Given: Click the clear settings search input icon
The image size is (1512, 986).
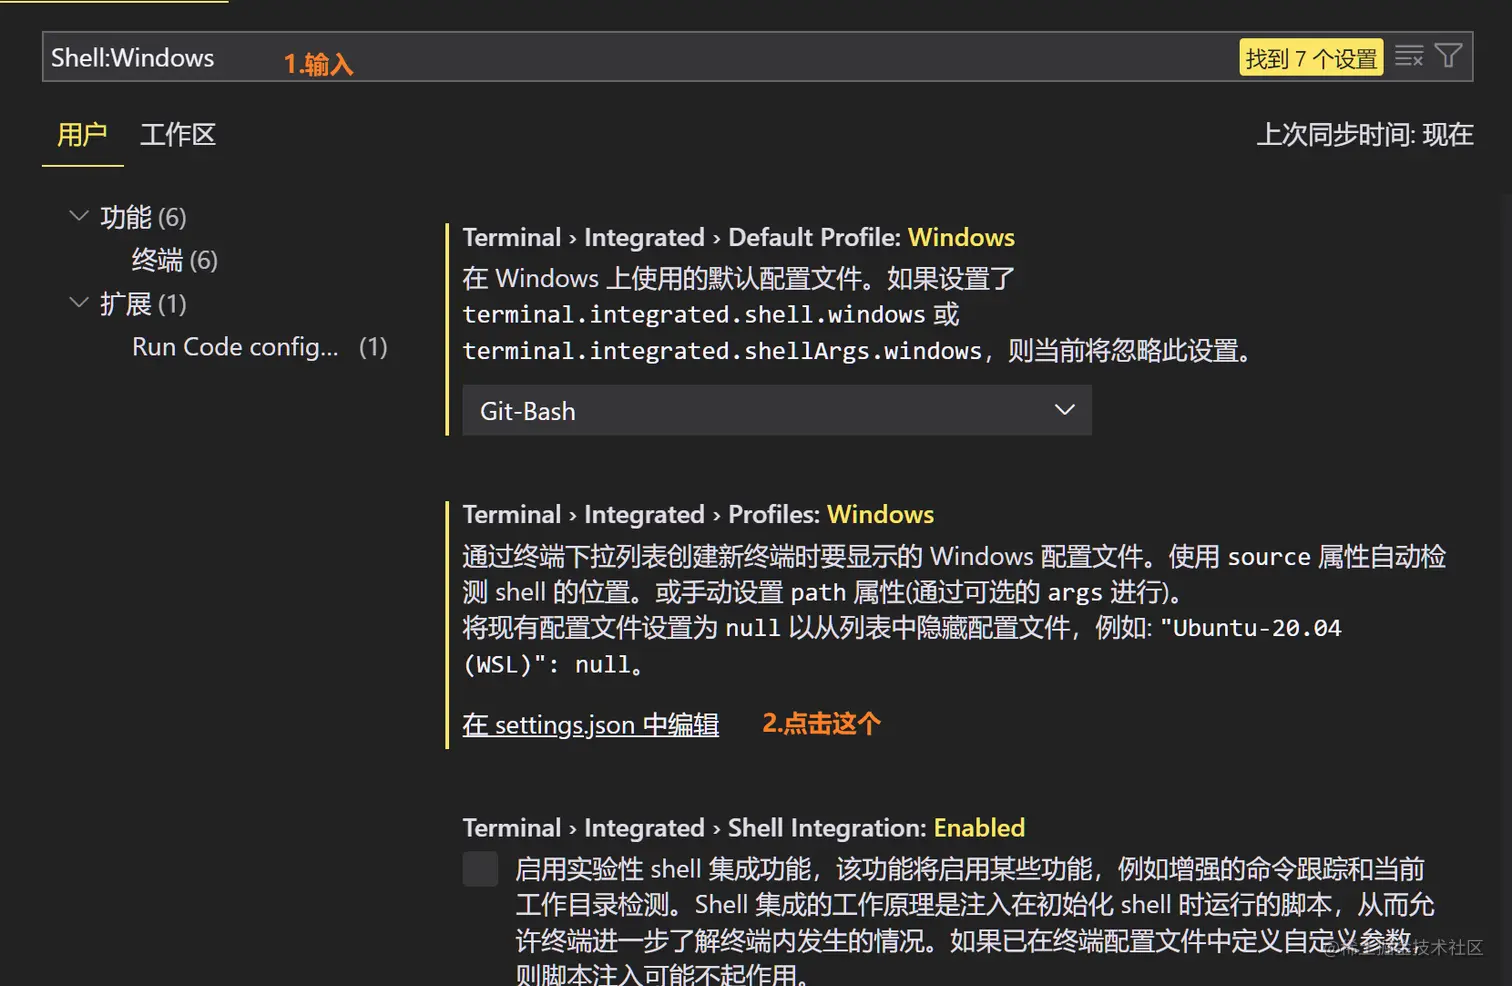Looking at the screenshot, I should (x=1409, y=56).
